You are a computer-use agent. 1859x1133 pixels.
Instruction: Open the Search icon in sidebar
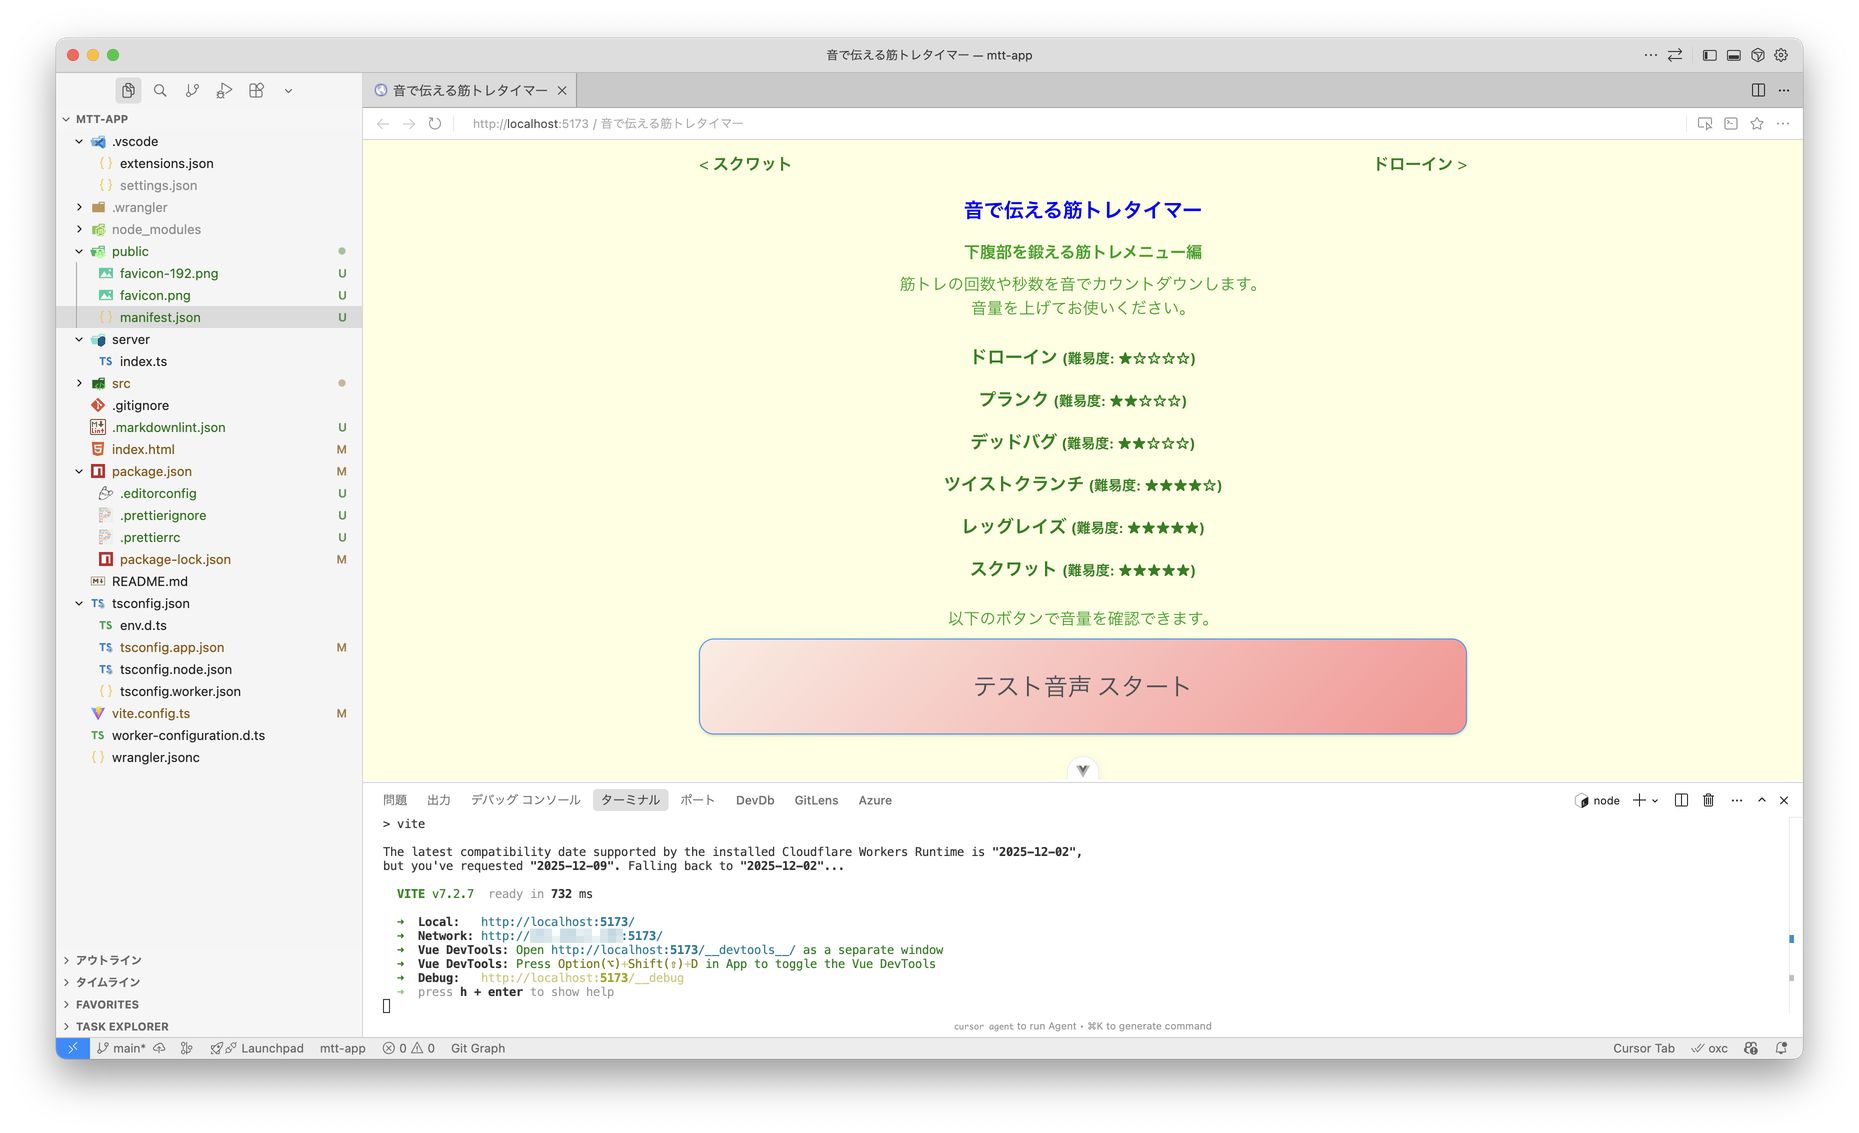click(160, 91)
